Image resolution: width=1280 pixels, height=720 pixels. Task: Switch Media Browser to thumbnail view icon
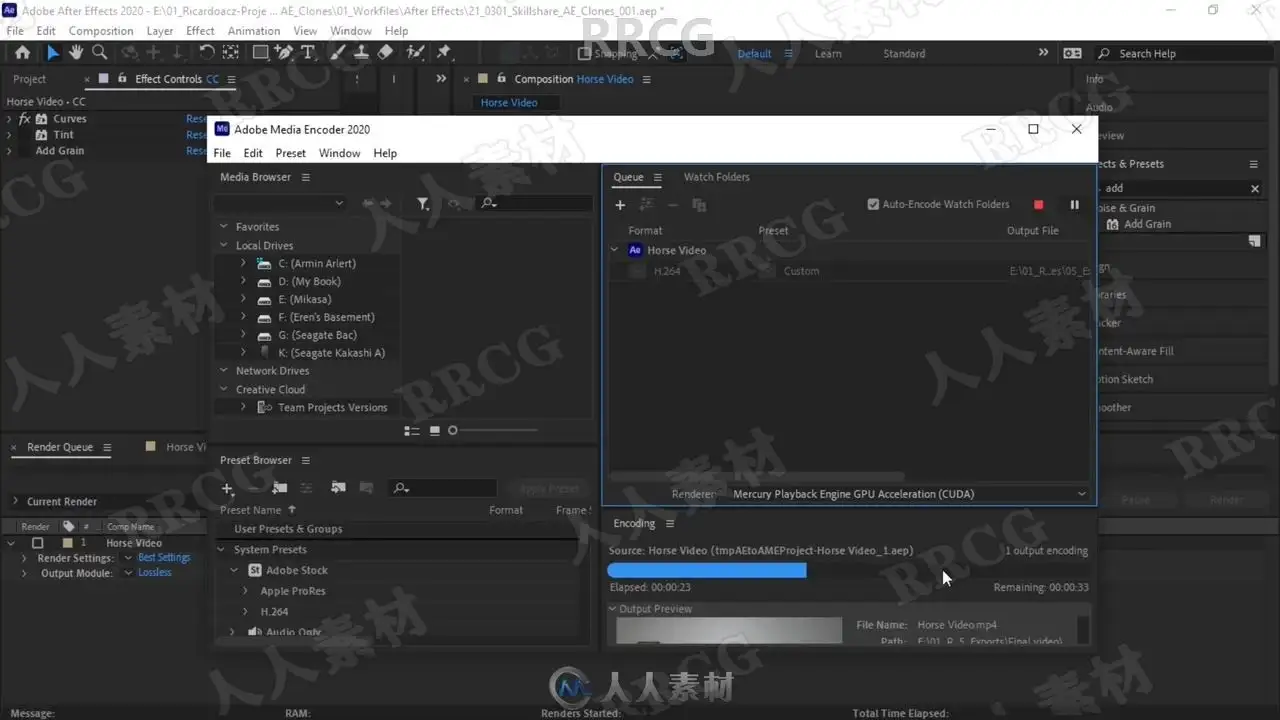point(434,431)
